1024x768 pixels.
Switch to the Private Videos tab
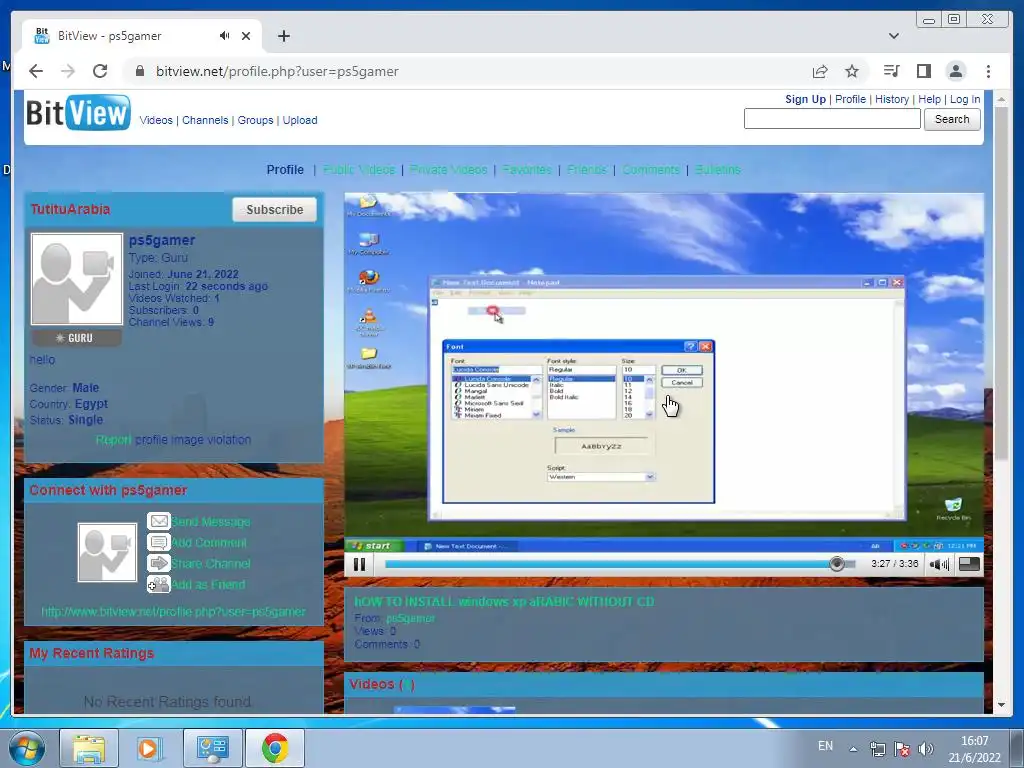pos(449,170)
